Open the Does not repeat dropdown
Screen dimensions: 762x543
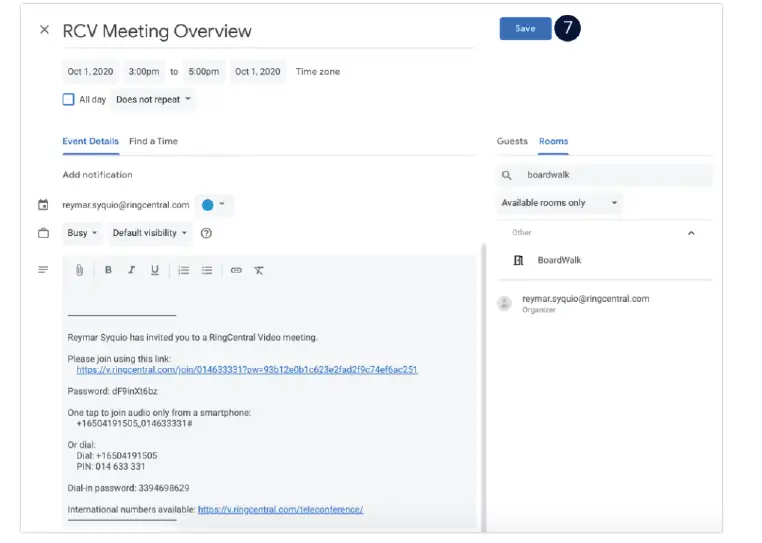[x=153, y=100]
